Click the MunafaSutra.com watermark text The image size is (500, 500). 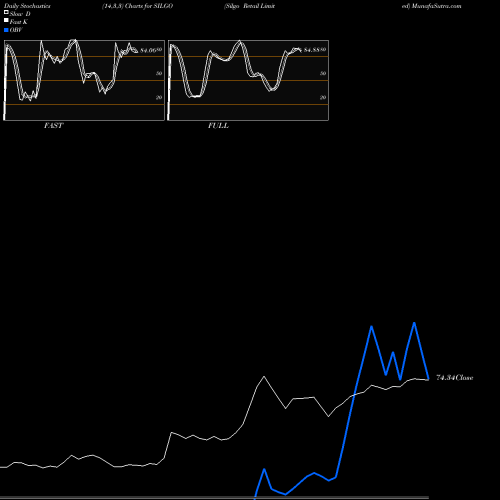pyautogui.click(x=436, y=6)
